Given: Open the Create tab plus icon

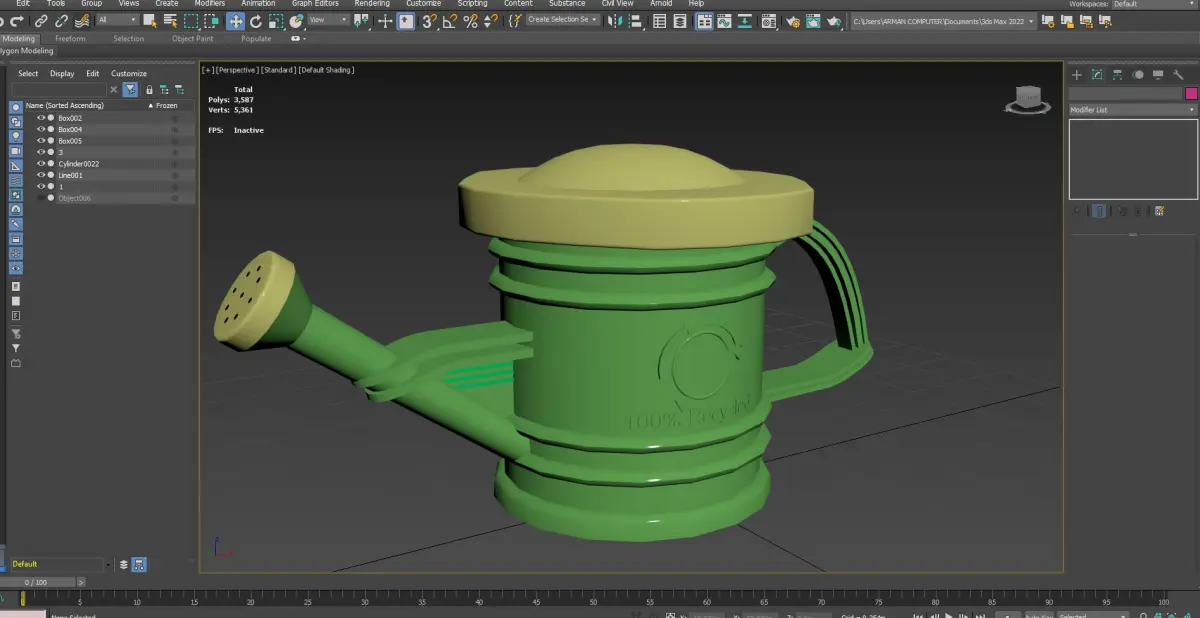Looking at the screenshot, I should click(1077, 74).
